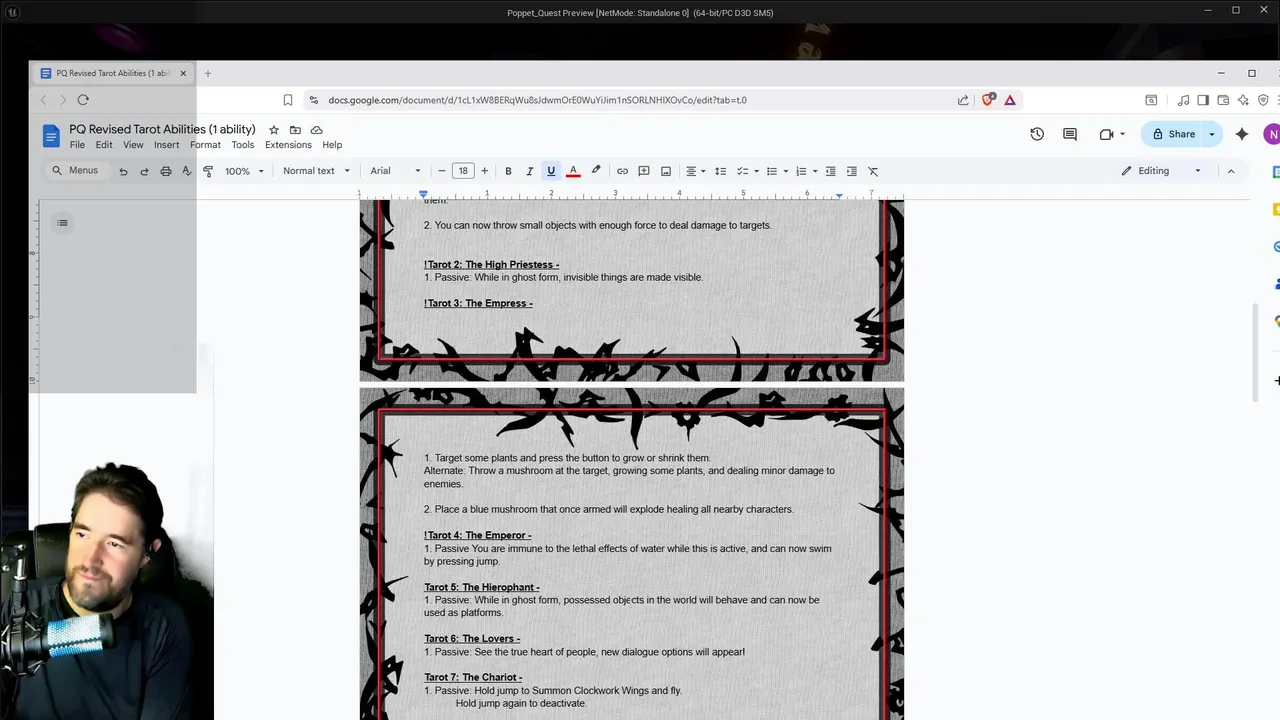Screen dimensions: 1280x720
Task: Show all comments panel
Action: [x=1070, y=134]
